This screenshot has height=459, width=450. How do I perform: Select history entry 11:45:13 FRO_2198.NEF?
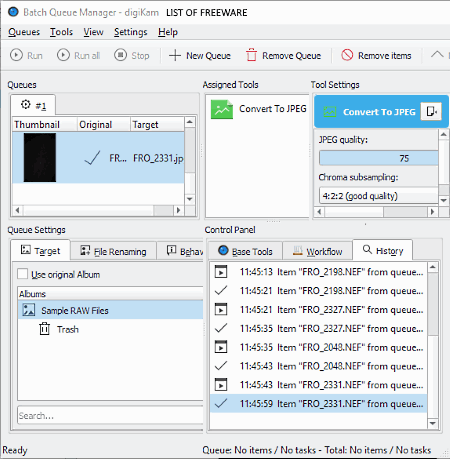[318, 272]
